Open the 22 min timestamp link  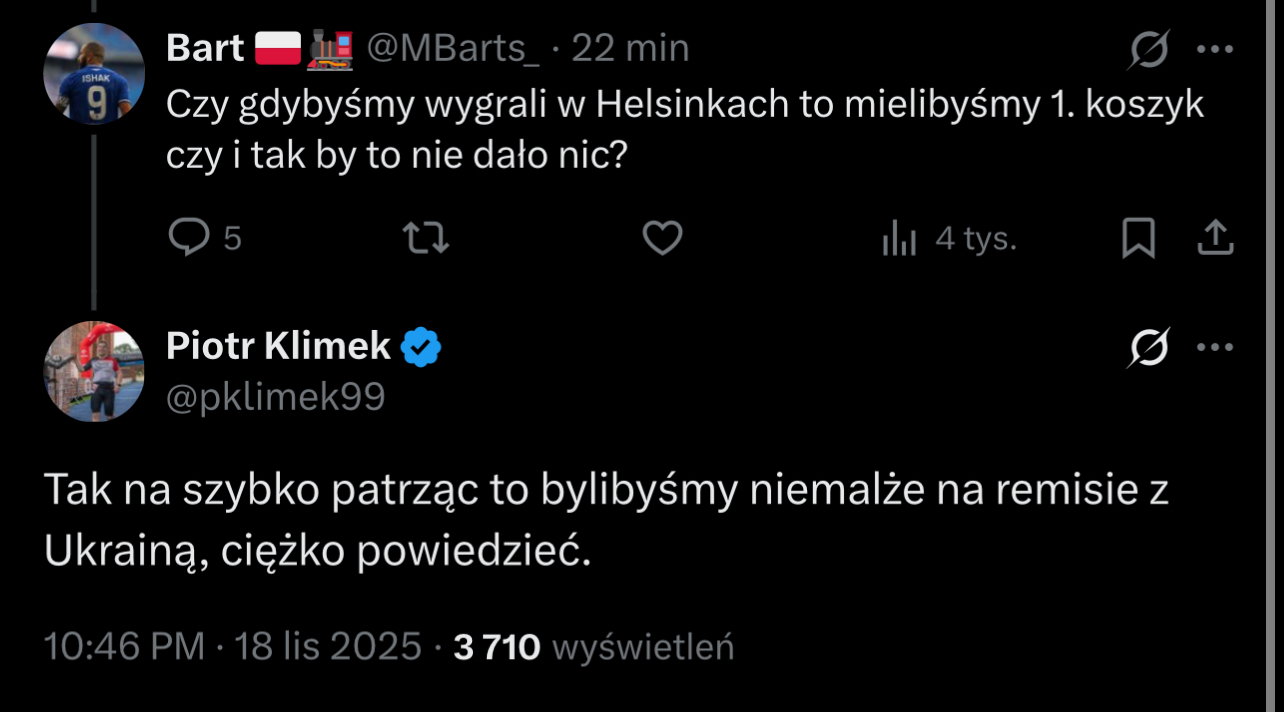(630, 48)
